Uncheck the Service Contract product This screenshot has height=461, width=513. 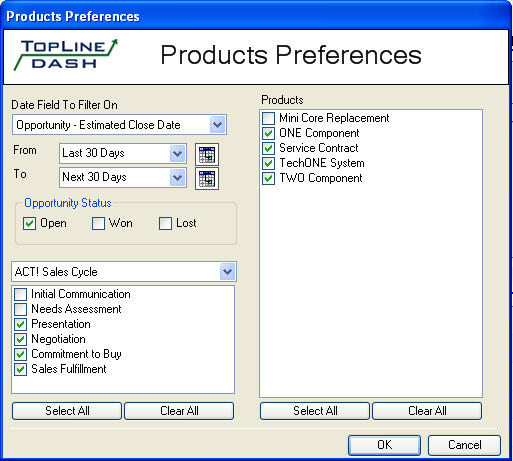click(x=269, y=148)
